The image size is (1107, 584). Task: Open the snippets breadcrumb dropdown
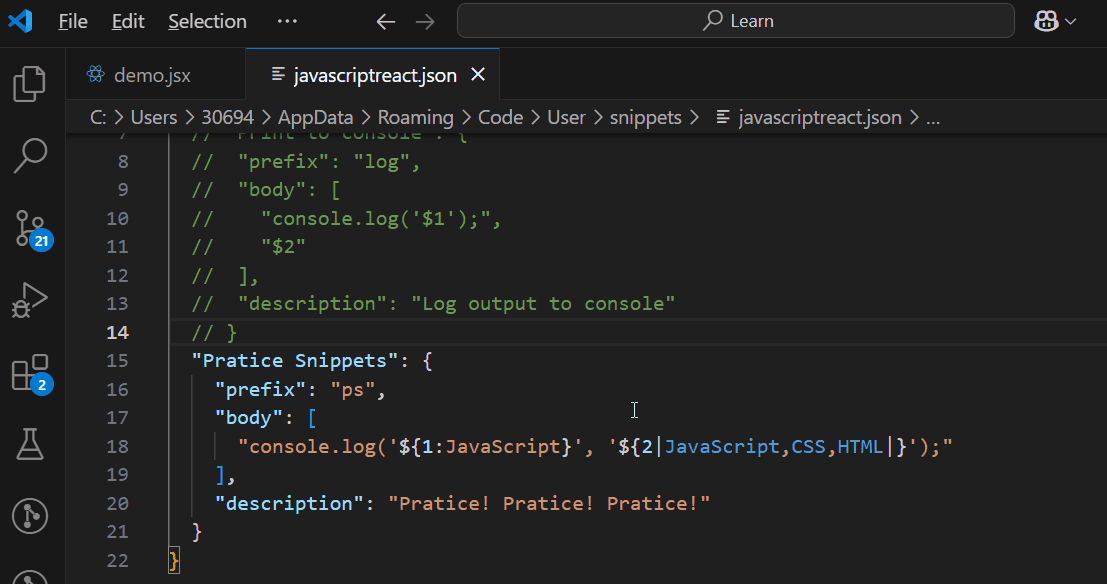645,117
